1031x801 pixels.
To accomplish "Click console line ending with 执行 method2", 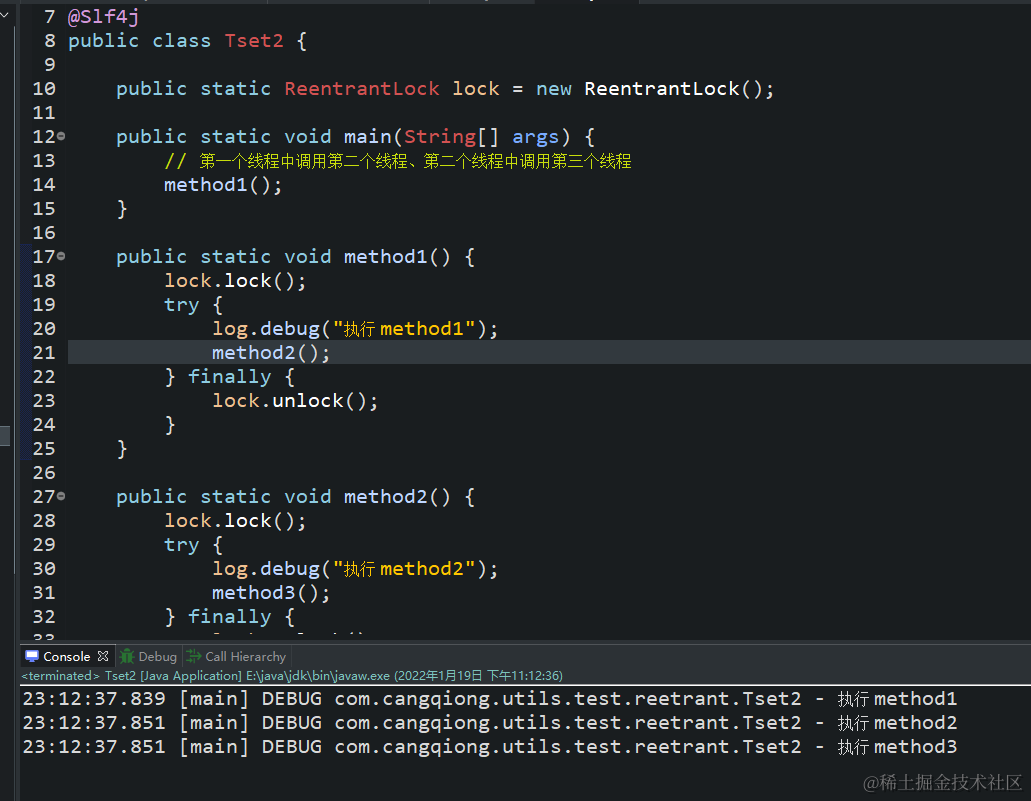I will point(490,723).
